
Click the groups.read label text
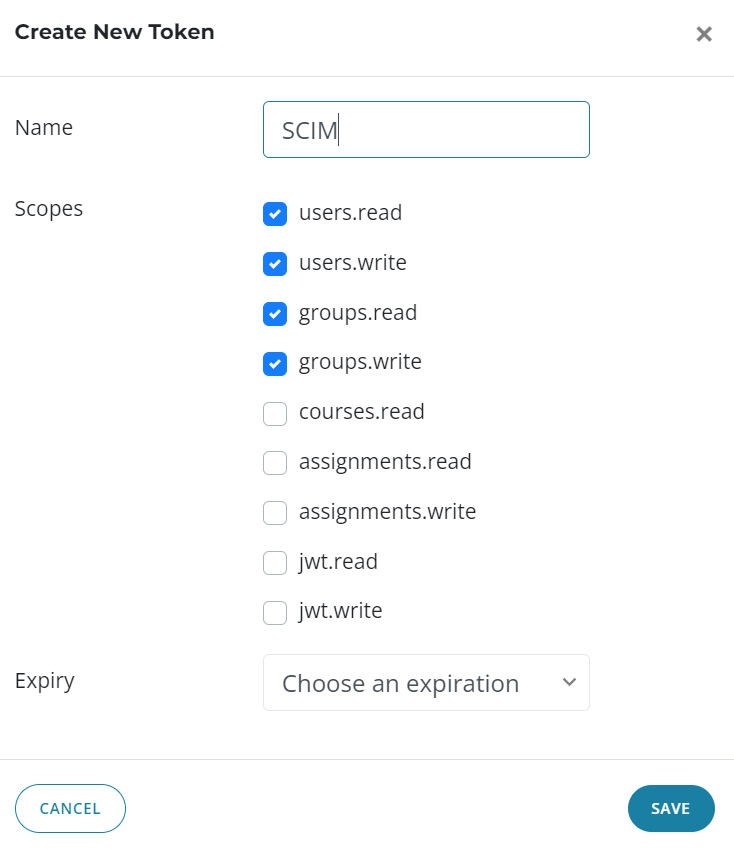pyautogui.click(x=357, y=313)
